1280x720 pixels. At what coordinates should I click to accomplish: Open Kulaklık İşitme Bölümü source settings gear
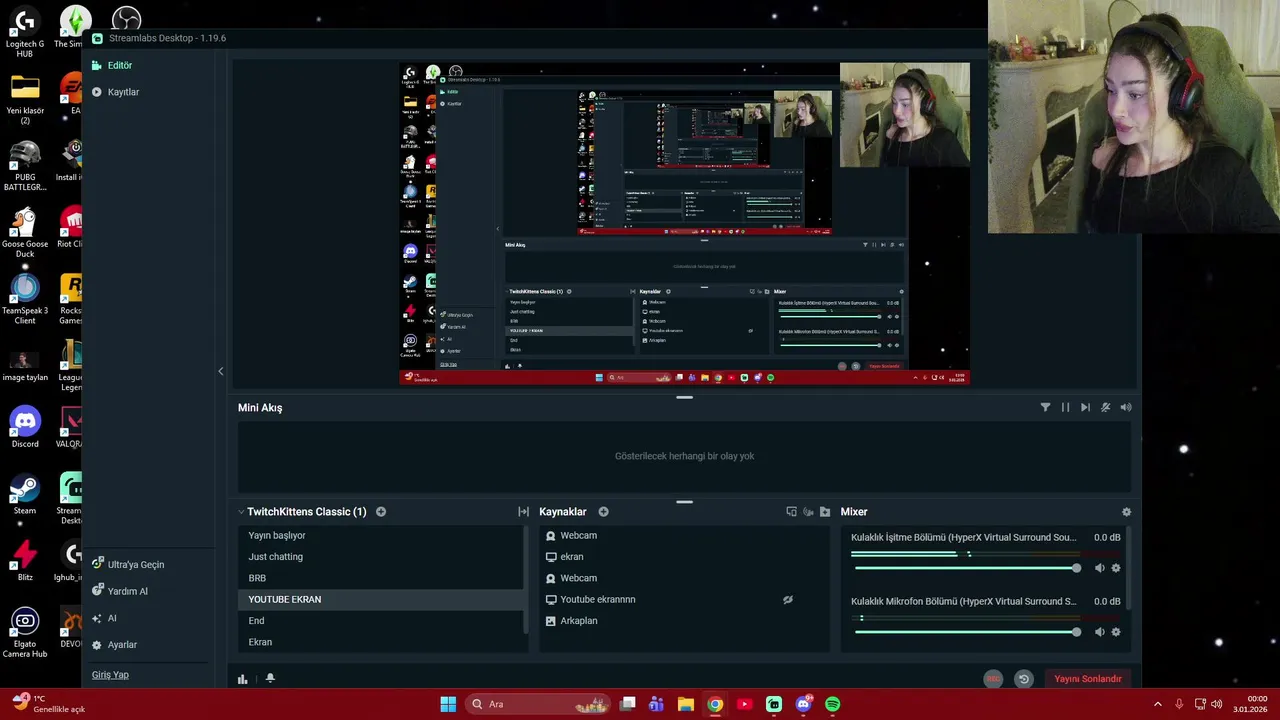tap(1116, 568)
